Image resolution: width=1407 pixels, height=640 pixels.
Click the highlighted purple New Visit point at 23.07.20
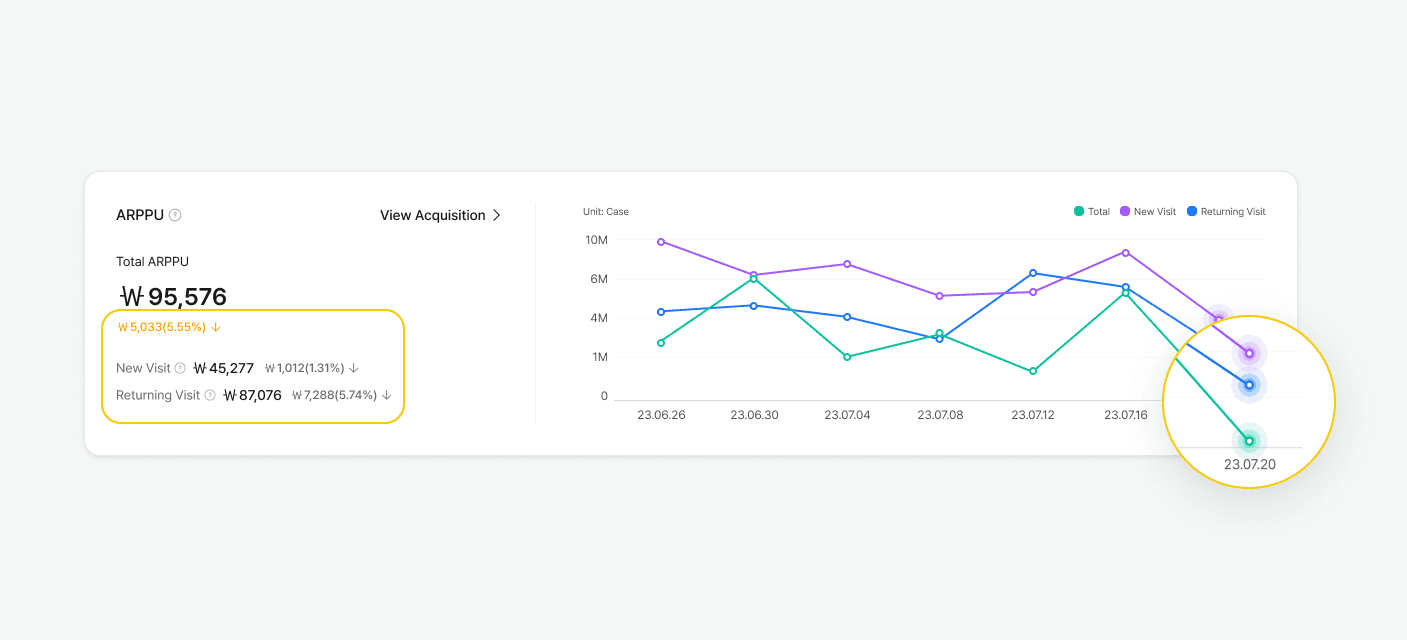(1249, 353)
